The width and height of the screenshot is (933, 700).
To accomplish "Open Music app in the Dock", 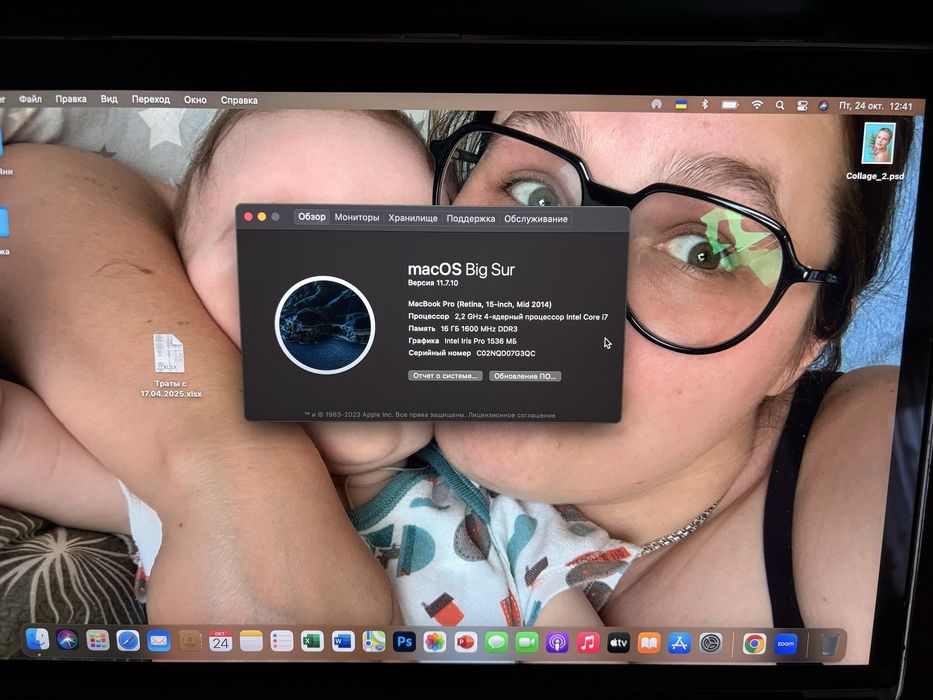I will point(588,643).
